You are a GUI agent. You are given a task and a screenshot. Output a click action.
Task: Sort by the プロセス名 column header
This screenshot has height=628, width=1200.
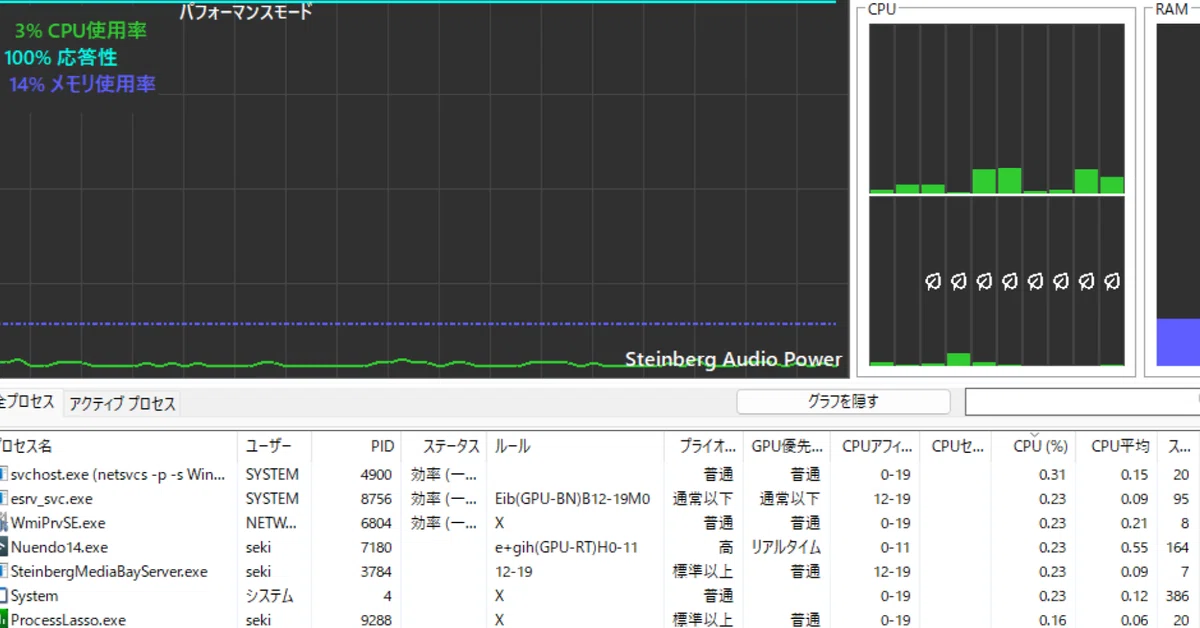tap(118, 446)
